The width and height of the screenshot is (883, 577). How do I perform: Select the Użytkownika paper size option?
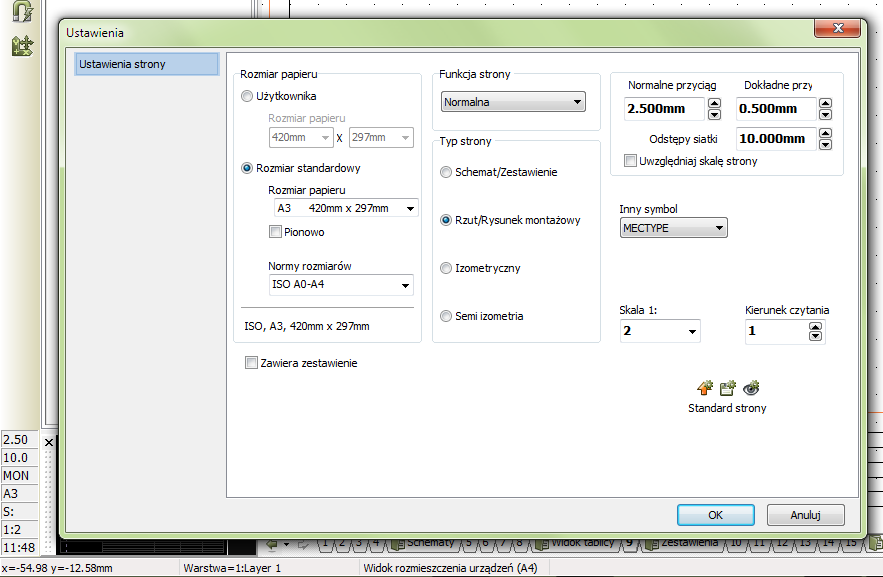(x=247, y=96)
